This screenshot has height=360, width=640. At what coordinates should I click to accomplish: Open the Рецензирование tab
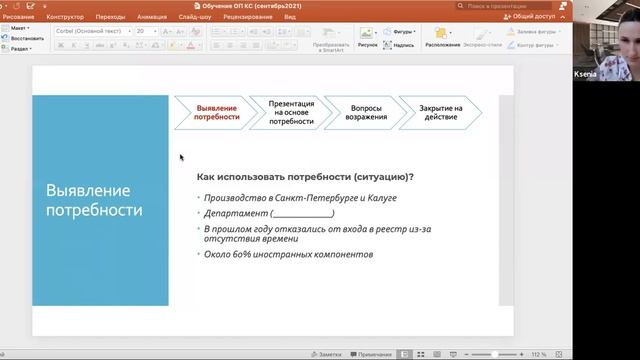tap(248, 17)
